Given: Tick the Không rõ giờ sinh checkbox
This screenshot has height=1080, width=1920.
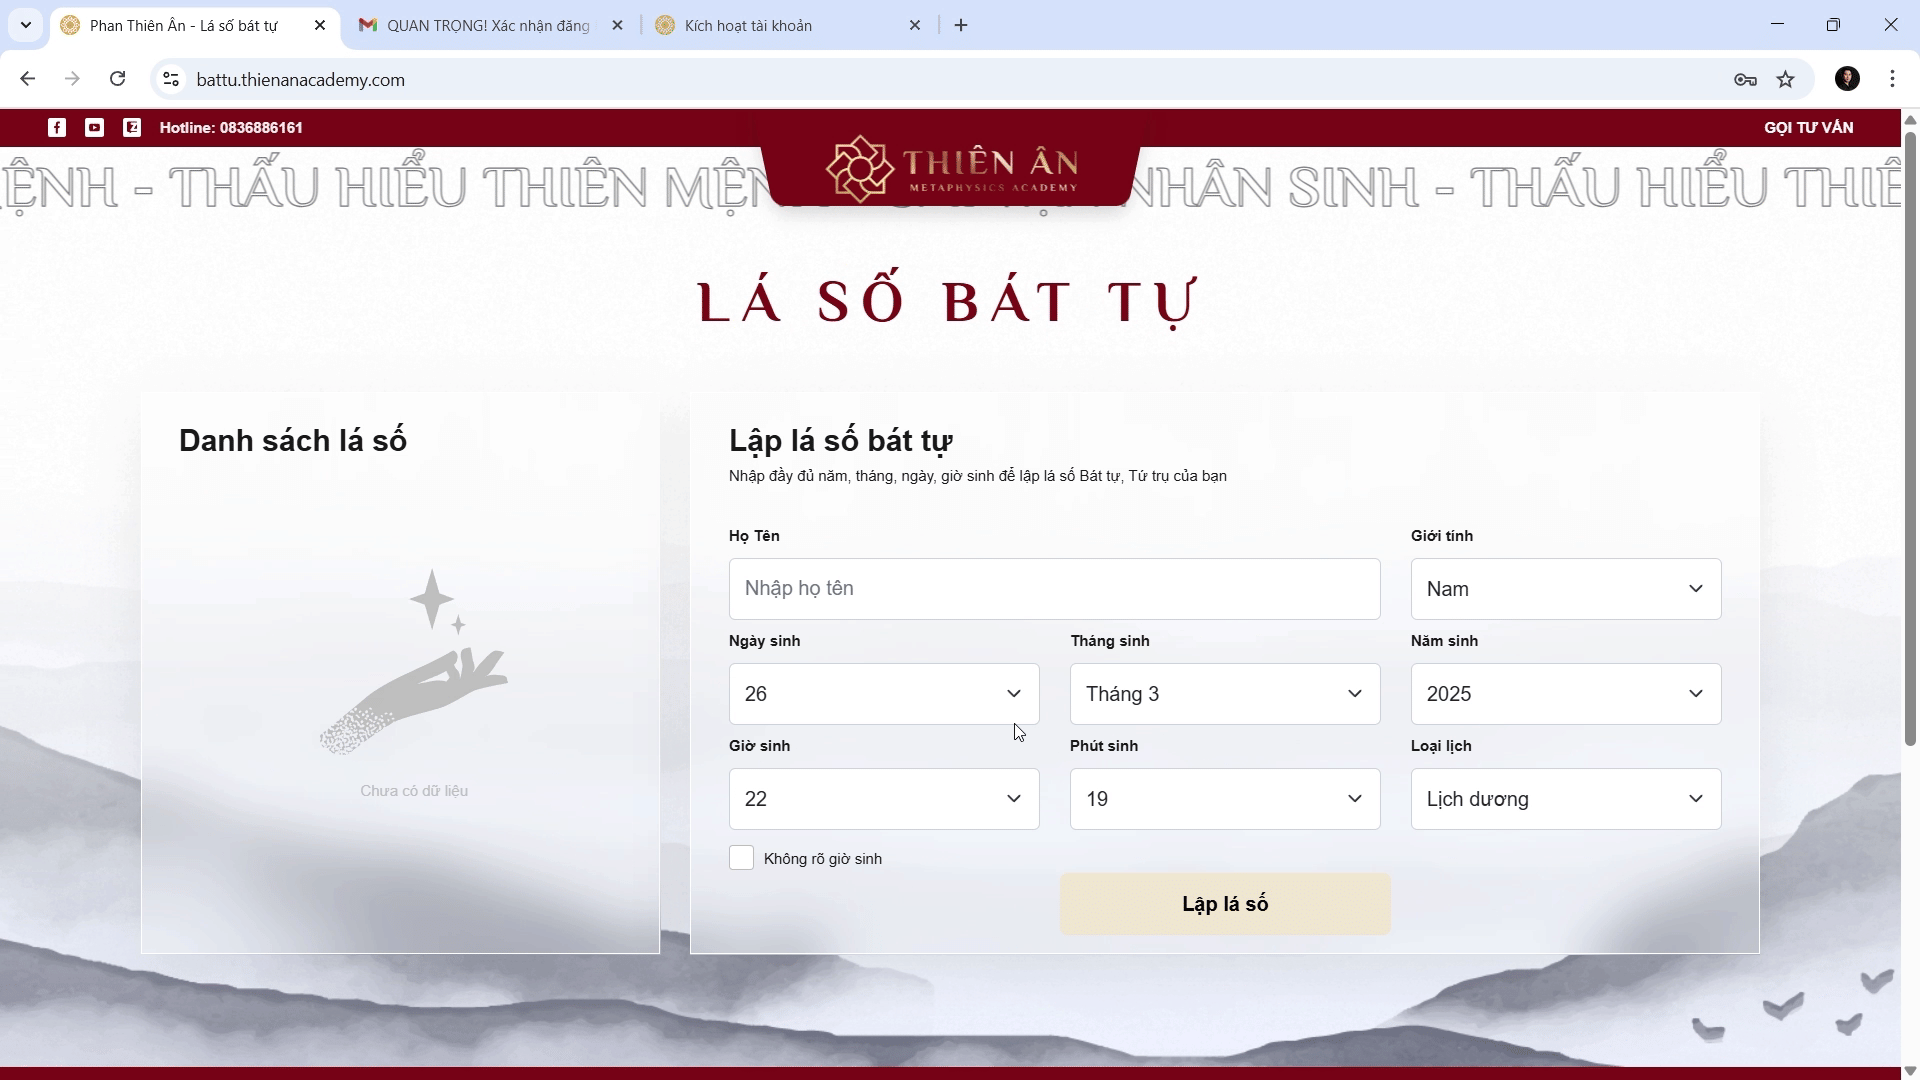Looking at the screenshot, I should click(741, 858).
